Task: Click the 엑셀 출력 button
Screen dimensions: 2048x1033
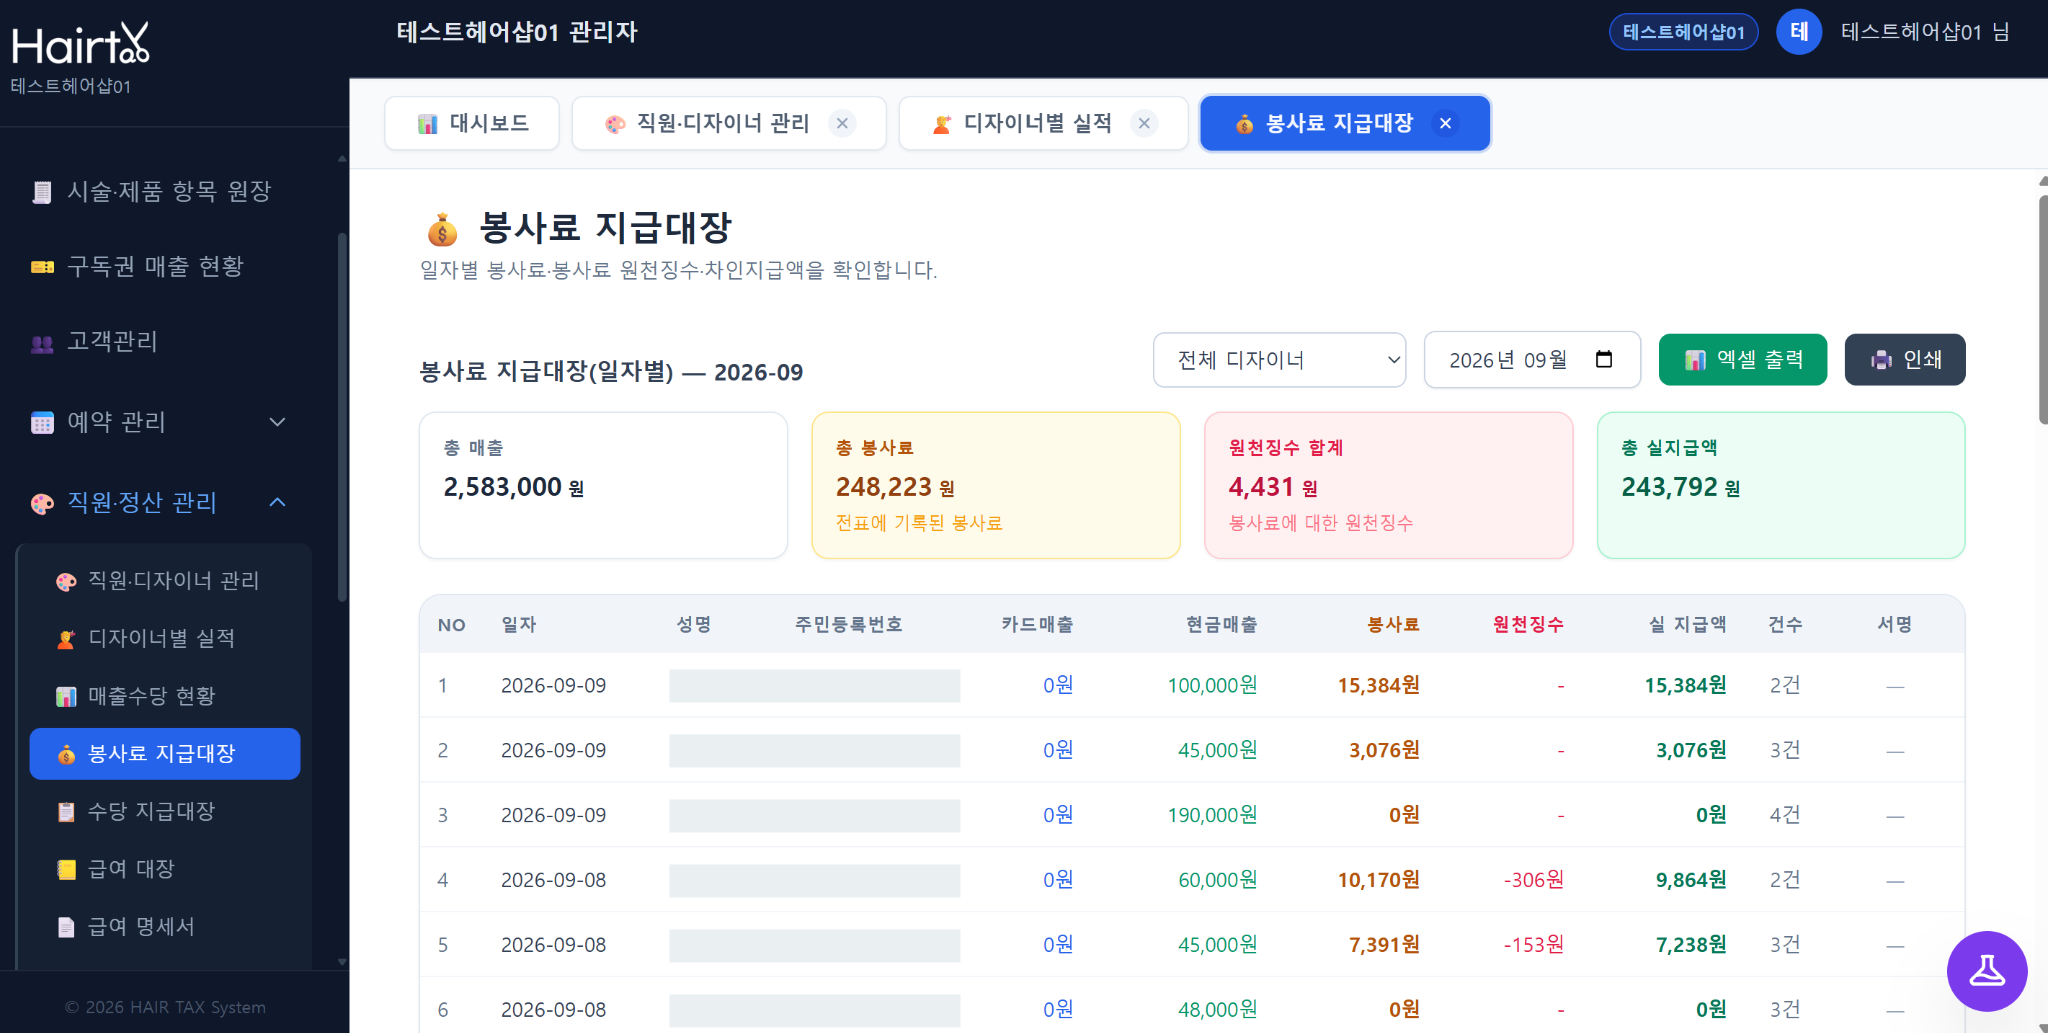Action: [1743, 360]
